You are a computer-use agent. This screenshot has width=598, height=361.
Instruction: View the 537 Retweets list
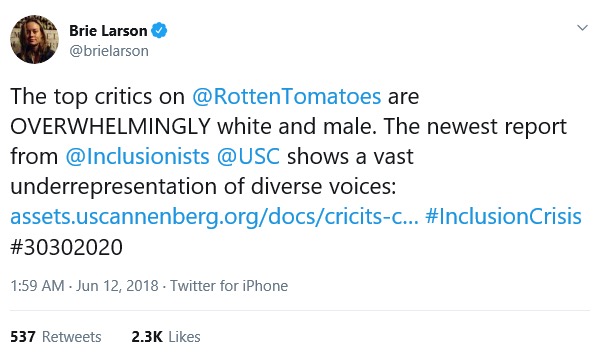[56, 337]
